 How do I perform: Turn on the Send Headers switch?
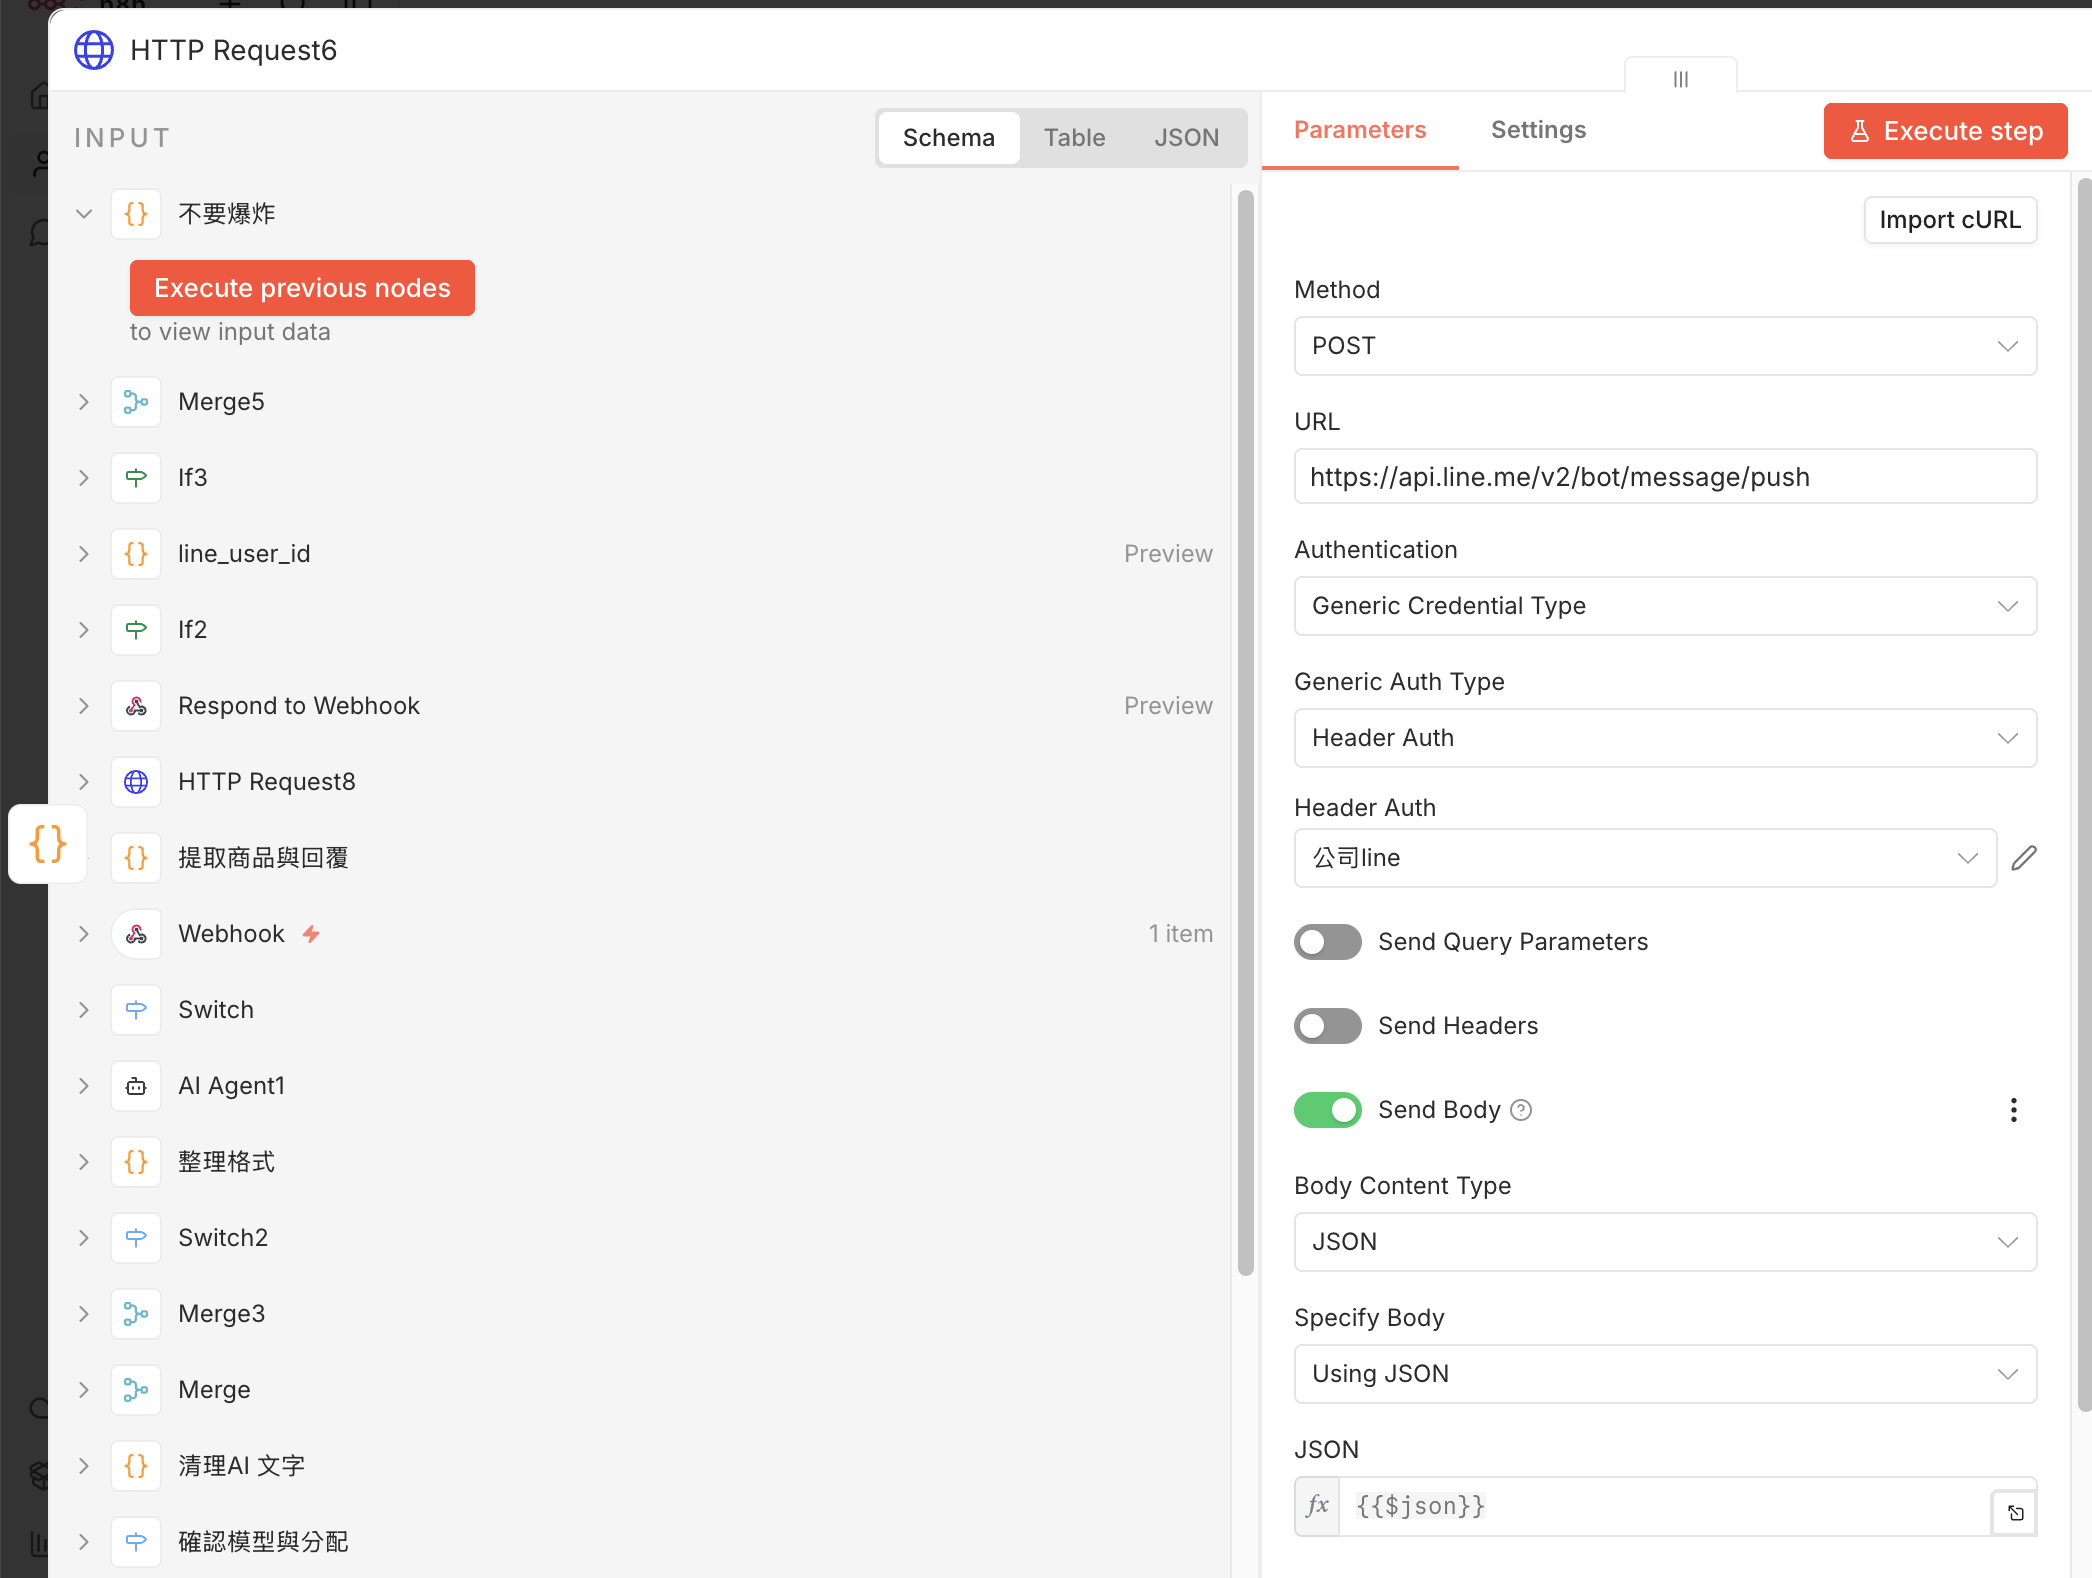[1327, 1026]
